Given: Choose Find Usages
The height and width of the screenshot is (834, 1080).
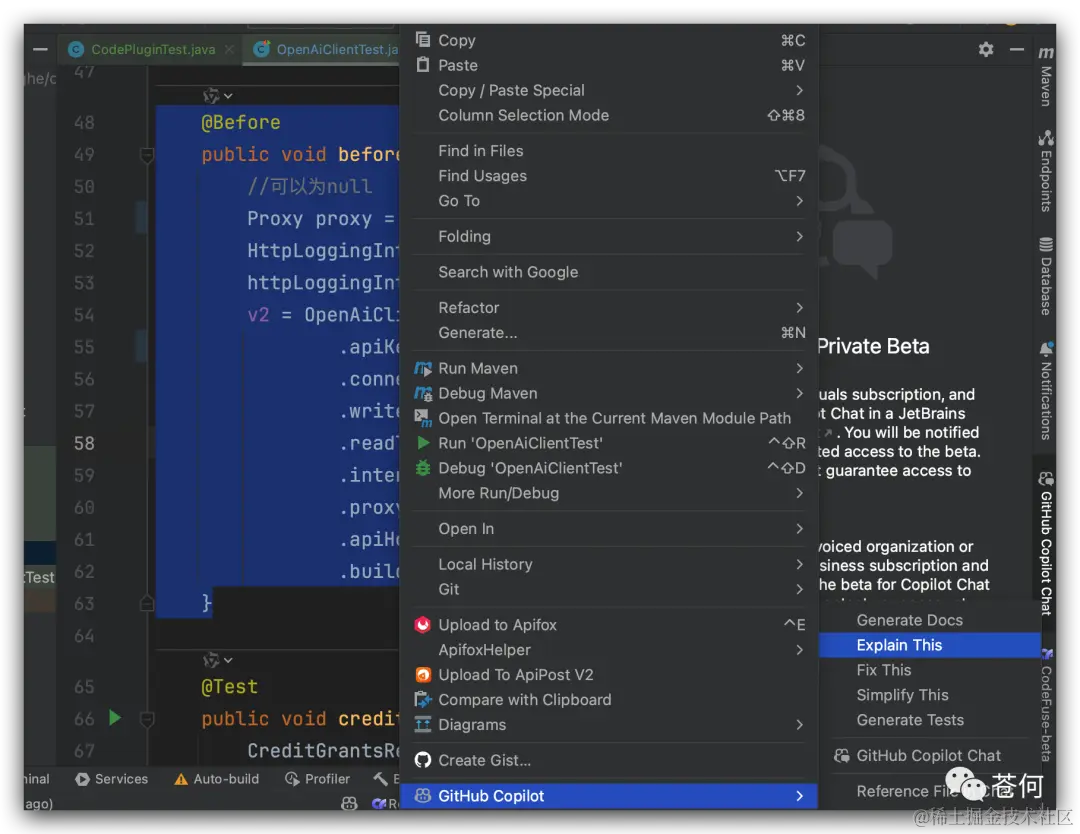Looking at the screenshot, I should click(x=609, y=176).
